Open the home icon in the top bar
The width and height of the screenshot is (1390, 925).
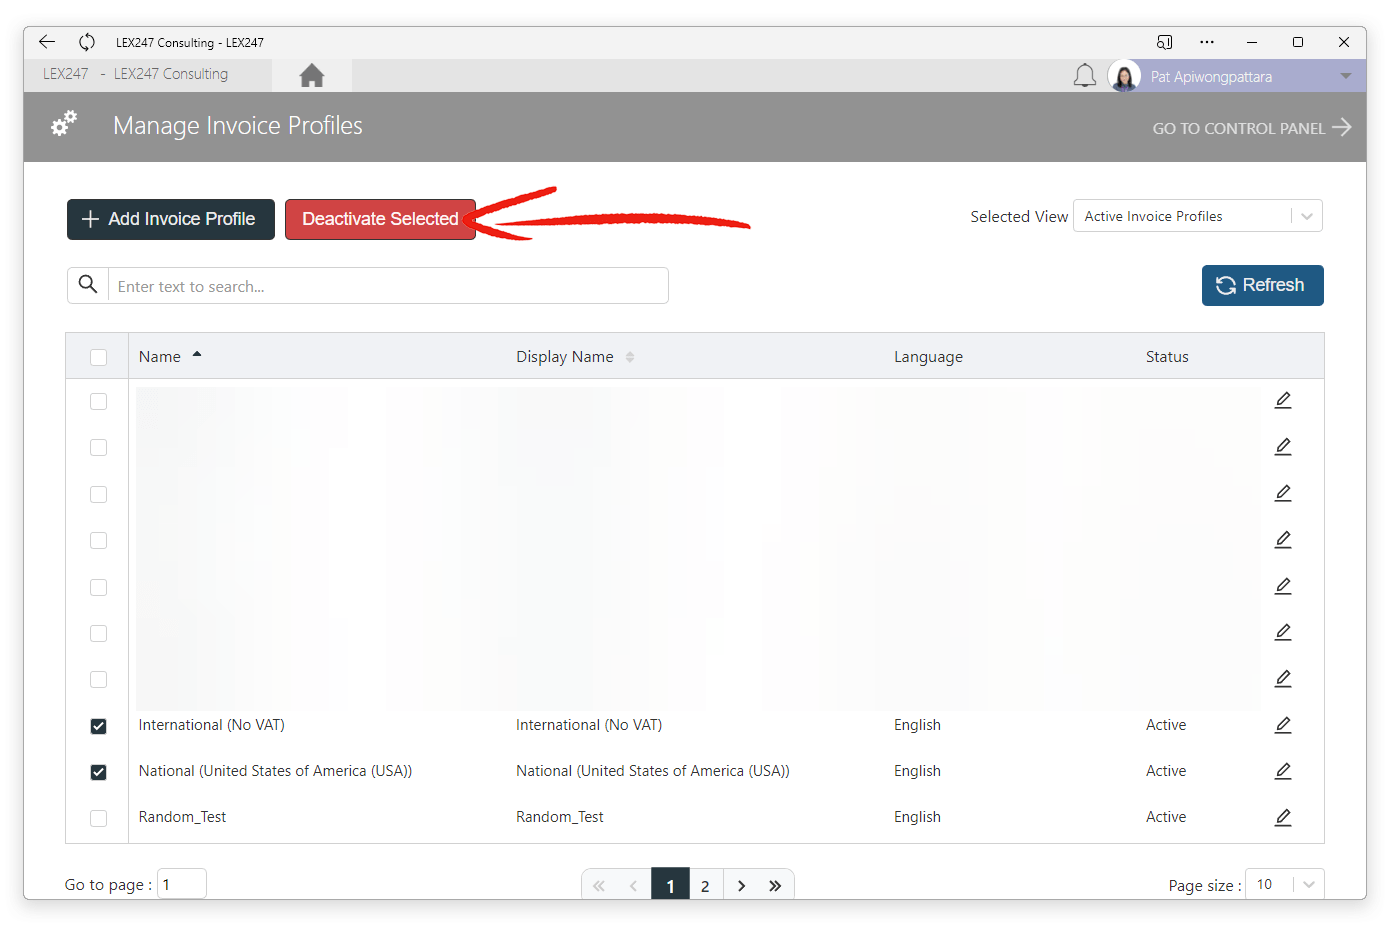coord(311,74)
